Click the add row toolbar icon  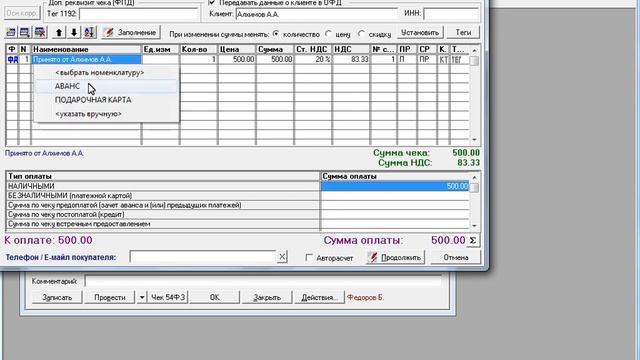(x=11, y=32)
